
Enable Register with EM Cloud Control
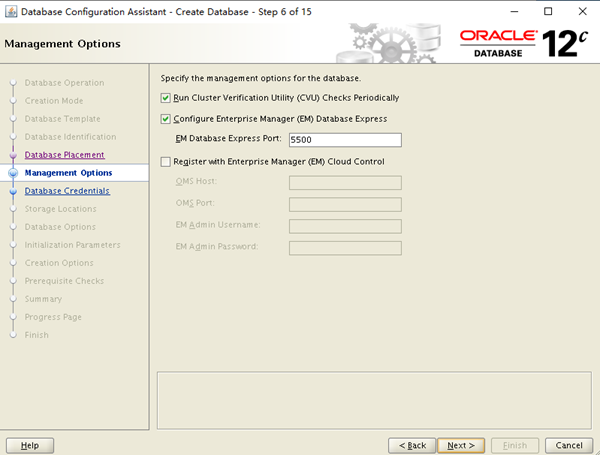(165, 162)
